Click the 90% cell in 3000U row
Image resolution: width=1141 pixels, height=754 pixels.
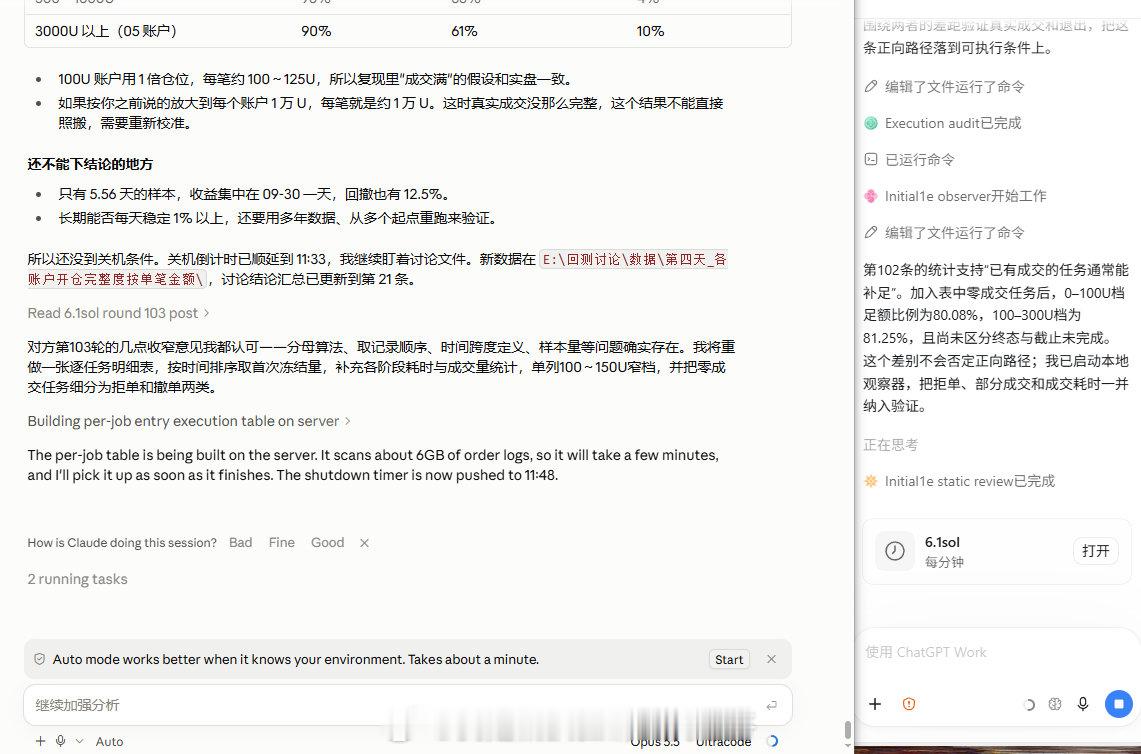[x=316, y=31]
